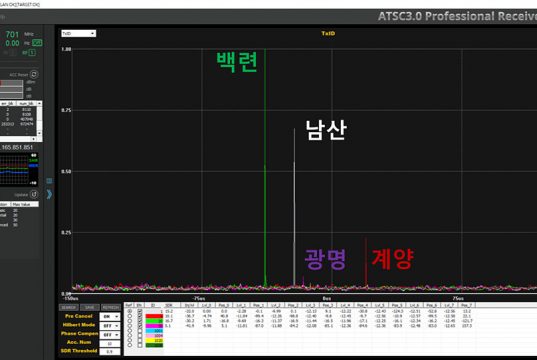Open the Phase Compen dropdown
Screen dimensions: 537x360
tap(110, 334)
